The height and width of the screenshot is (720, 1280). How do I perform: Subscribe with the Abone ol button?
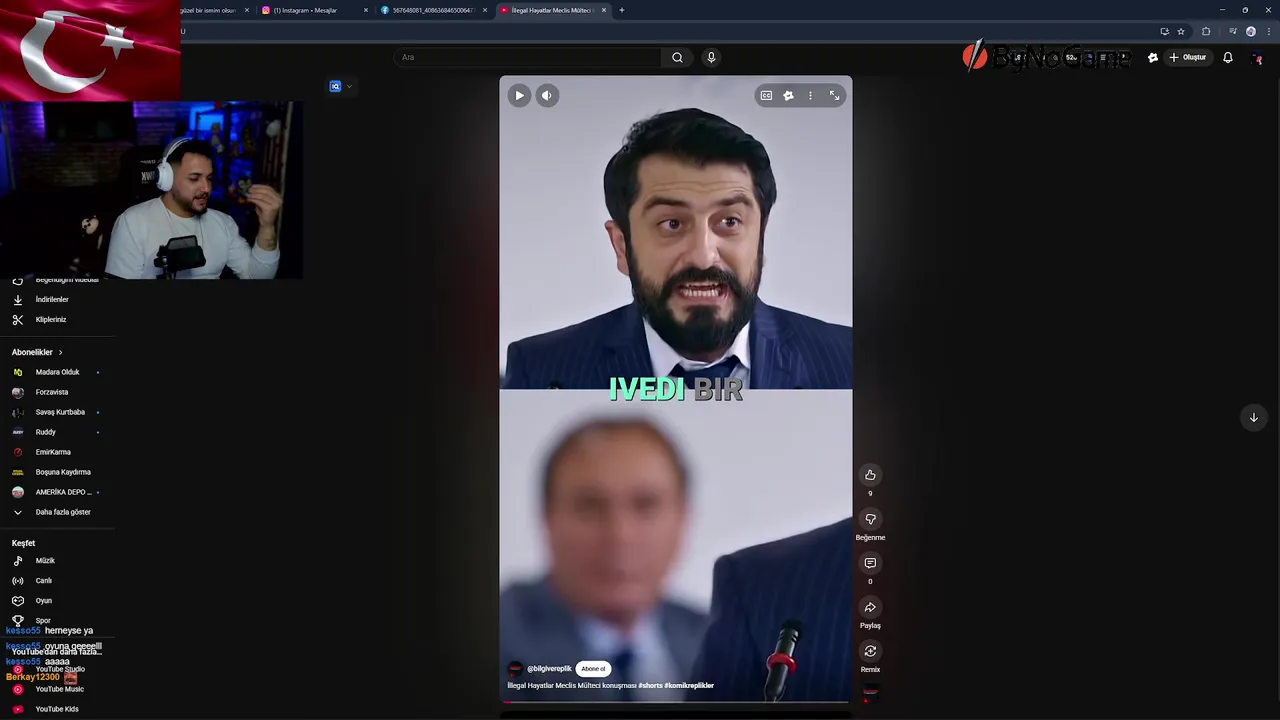point(593,669)
